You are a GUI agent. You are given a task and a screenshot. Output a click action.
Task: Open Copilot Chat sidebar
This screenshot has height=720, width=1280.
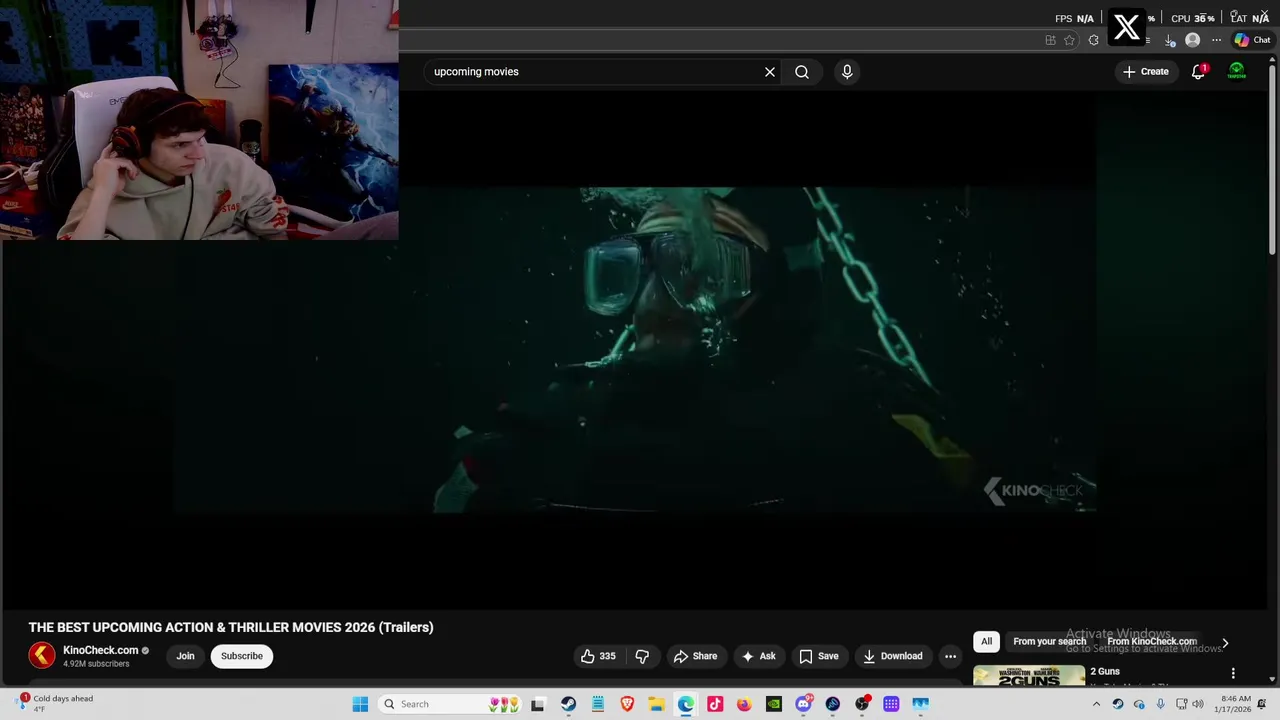point(1252,40)
